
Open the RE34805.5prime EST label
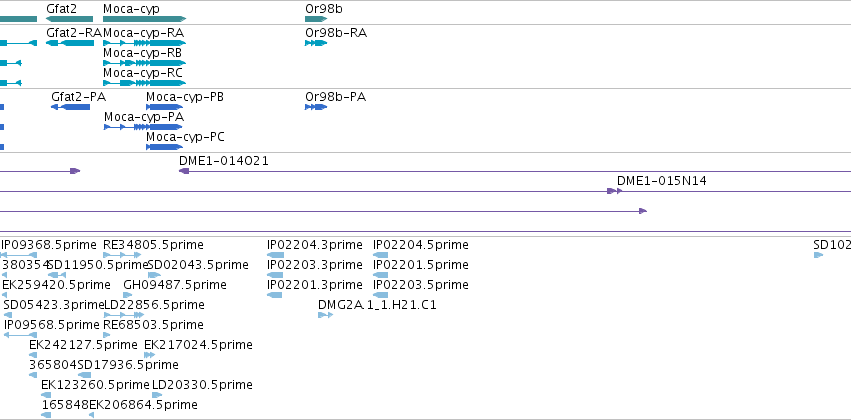pos(153,245)
